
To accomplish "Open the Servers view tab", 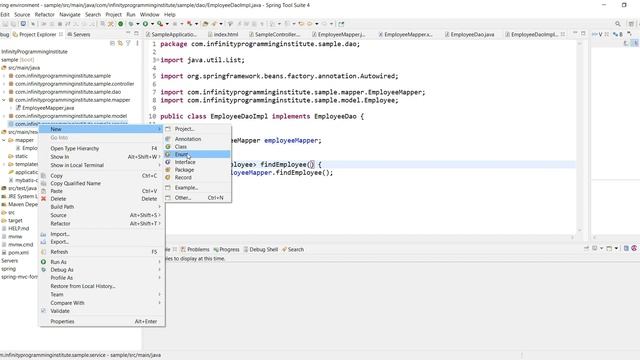I will click(x=79, y=35).
